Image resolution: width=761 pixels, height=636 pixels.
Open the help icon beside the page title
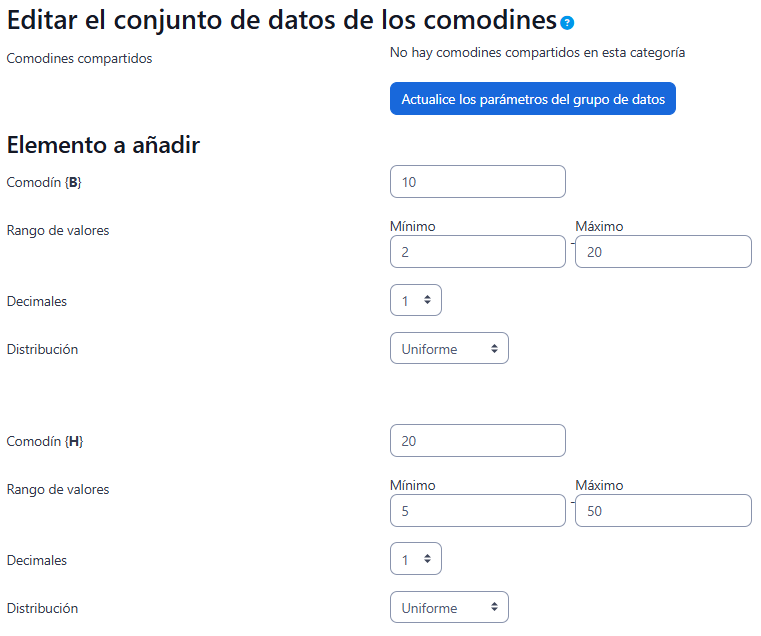[568, 23]
